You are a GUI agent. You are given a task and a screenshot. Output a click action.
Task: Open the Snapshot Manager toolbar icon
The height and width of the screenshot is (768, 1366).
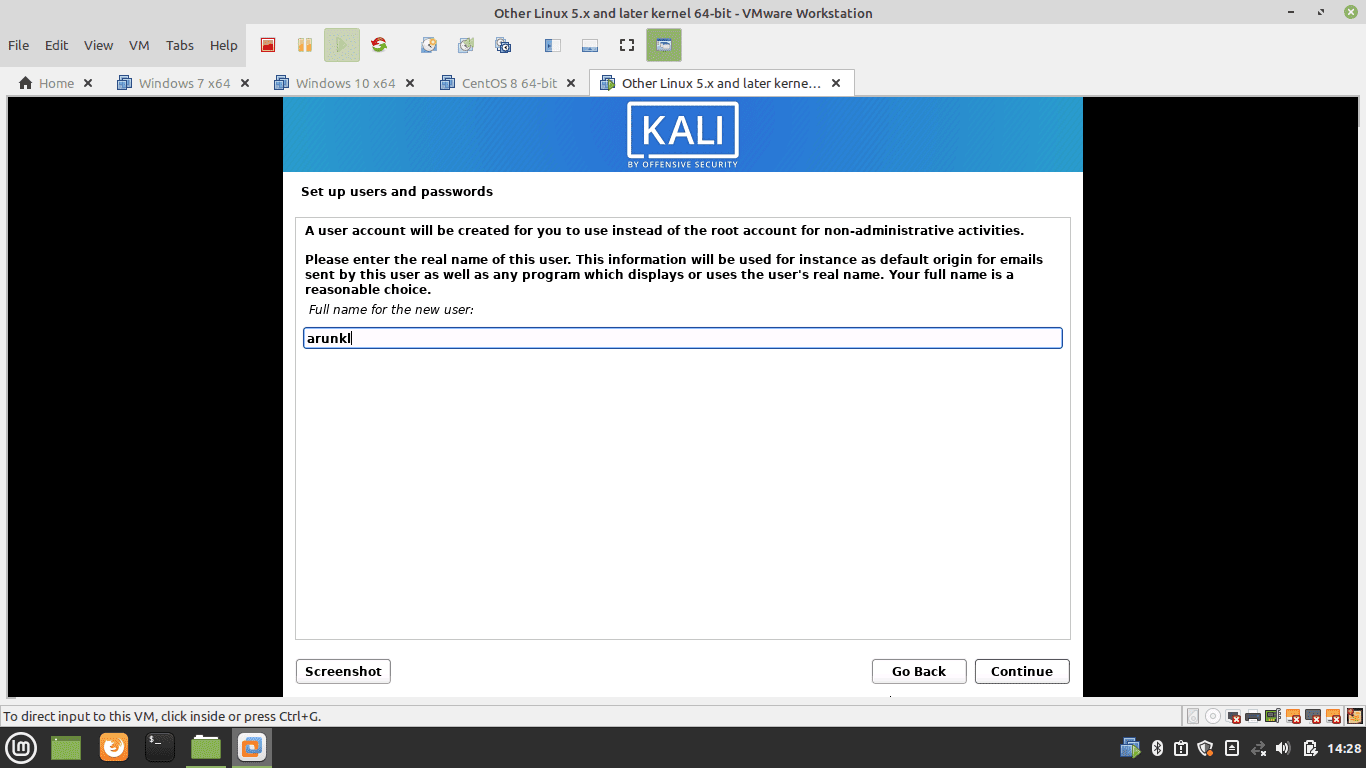[x=503, y=45]
